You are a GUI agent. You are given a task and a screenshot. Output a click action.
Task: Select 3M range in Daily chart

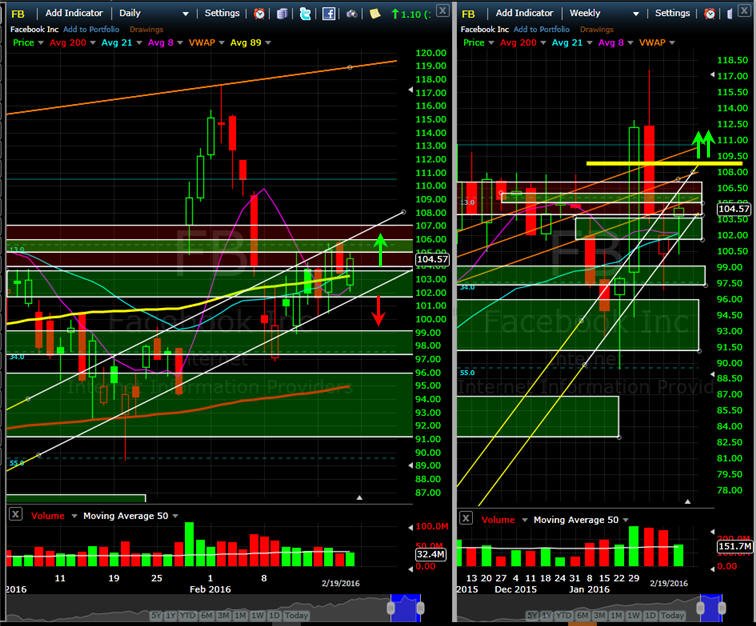(x=224, y=616)
